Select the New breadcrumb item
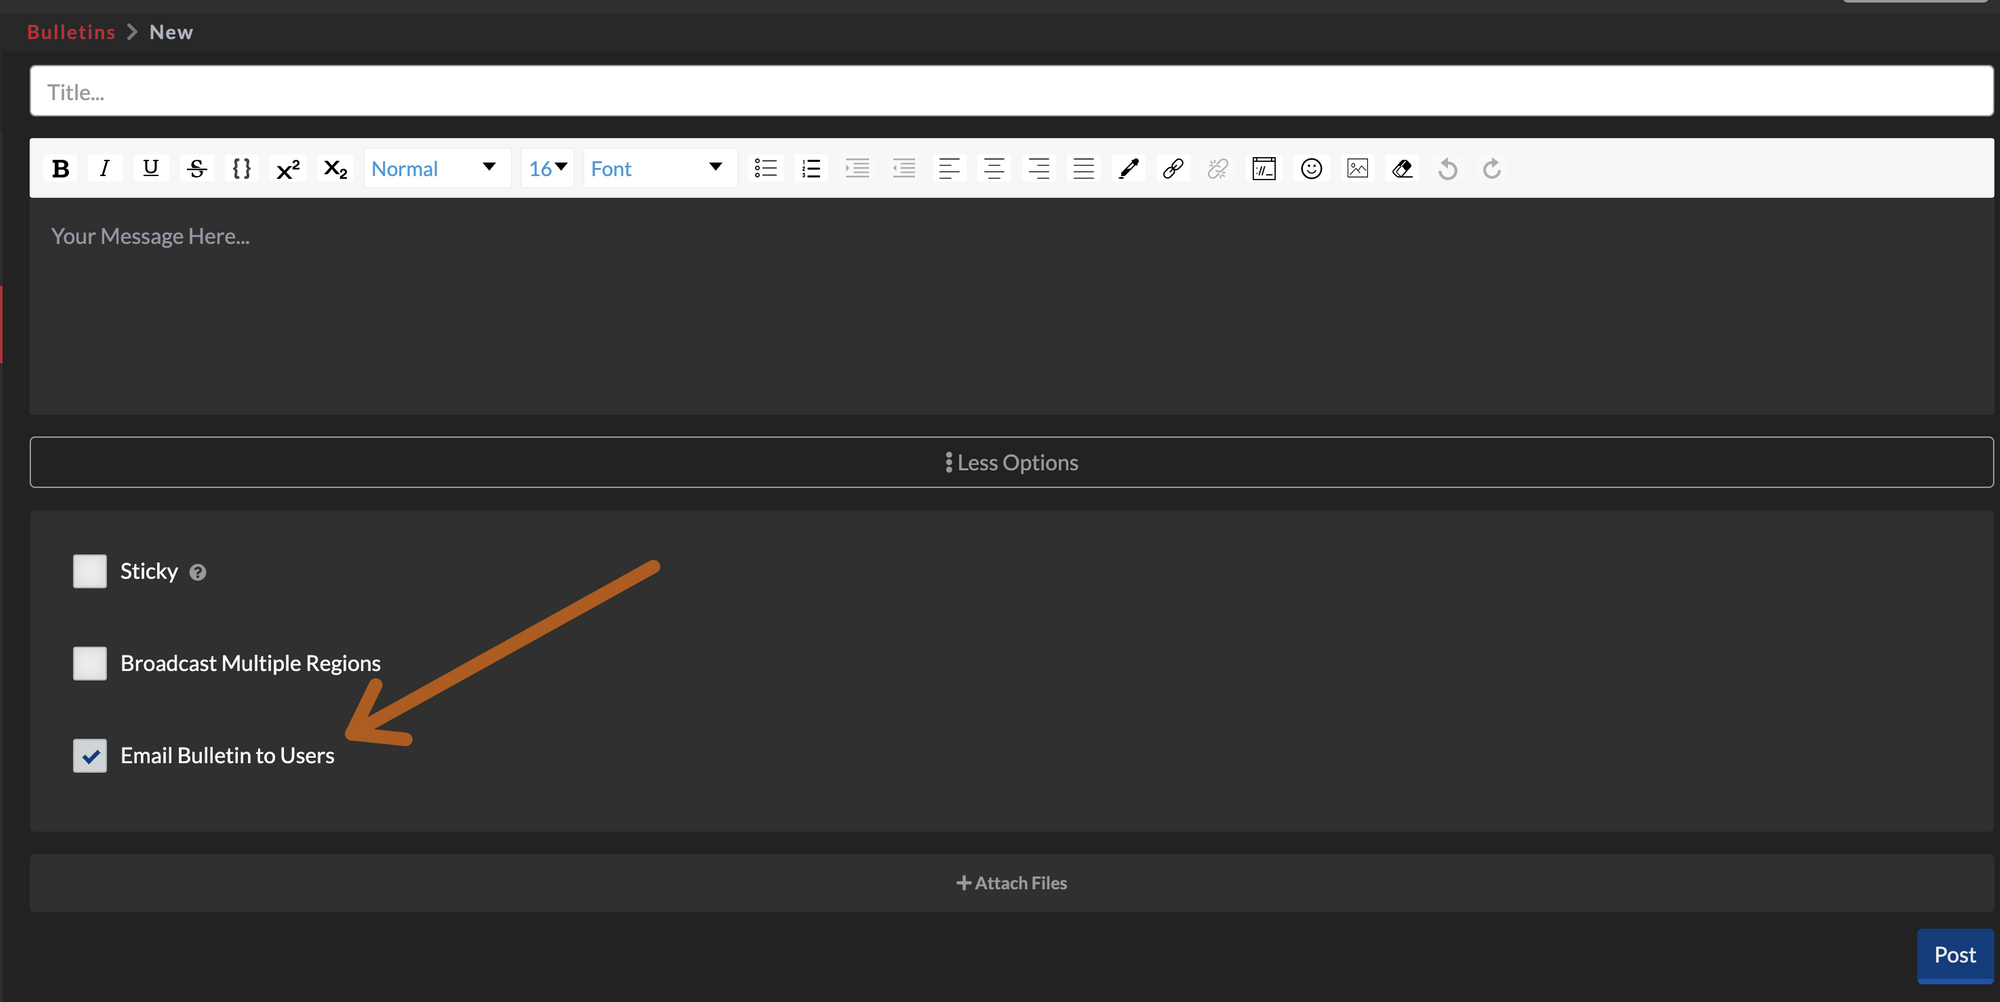This screenshot has height=1002, width=2000. [x=171, y=31]
